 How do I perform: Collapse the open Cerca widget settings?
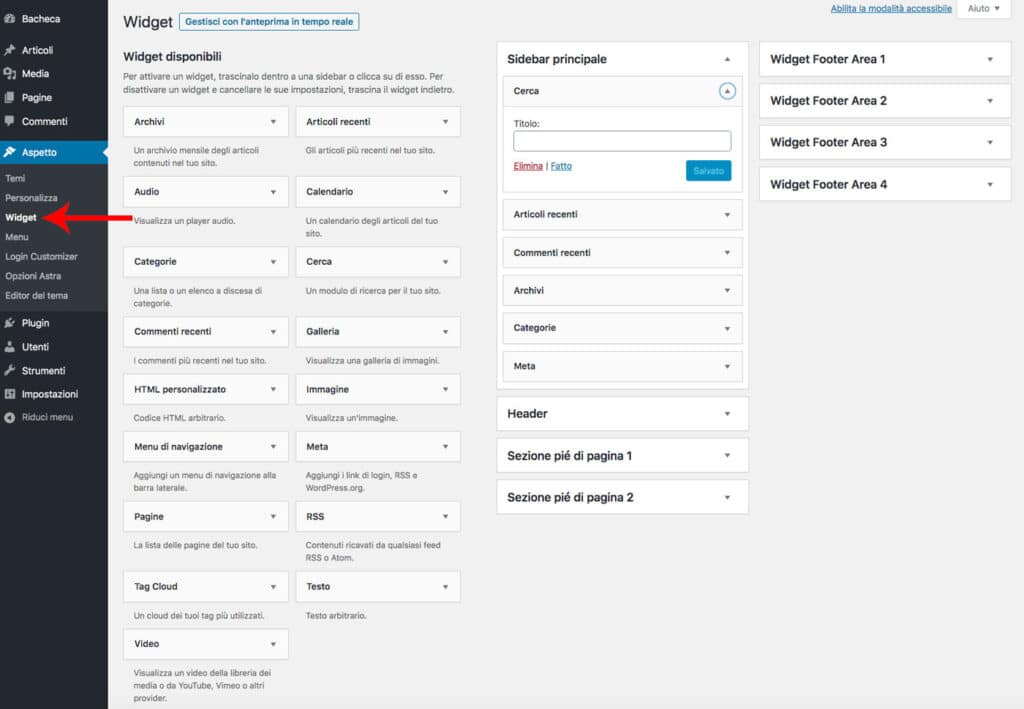tap(729, 90)
